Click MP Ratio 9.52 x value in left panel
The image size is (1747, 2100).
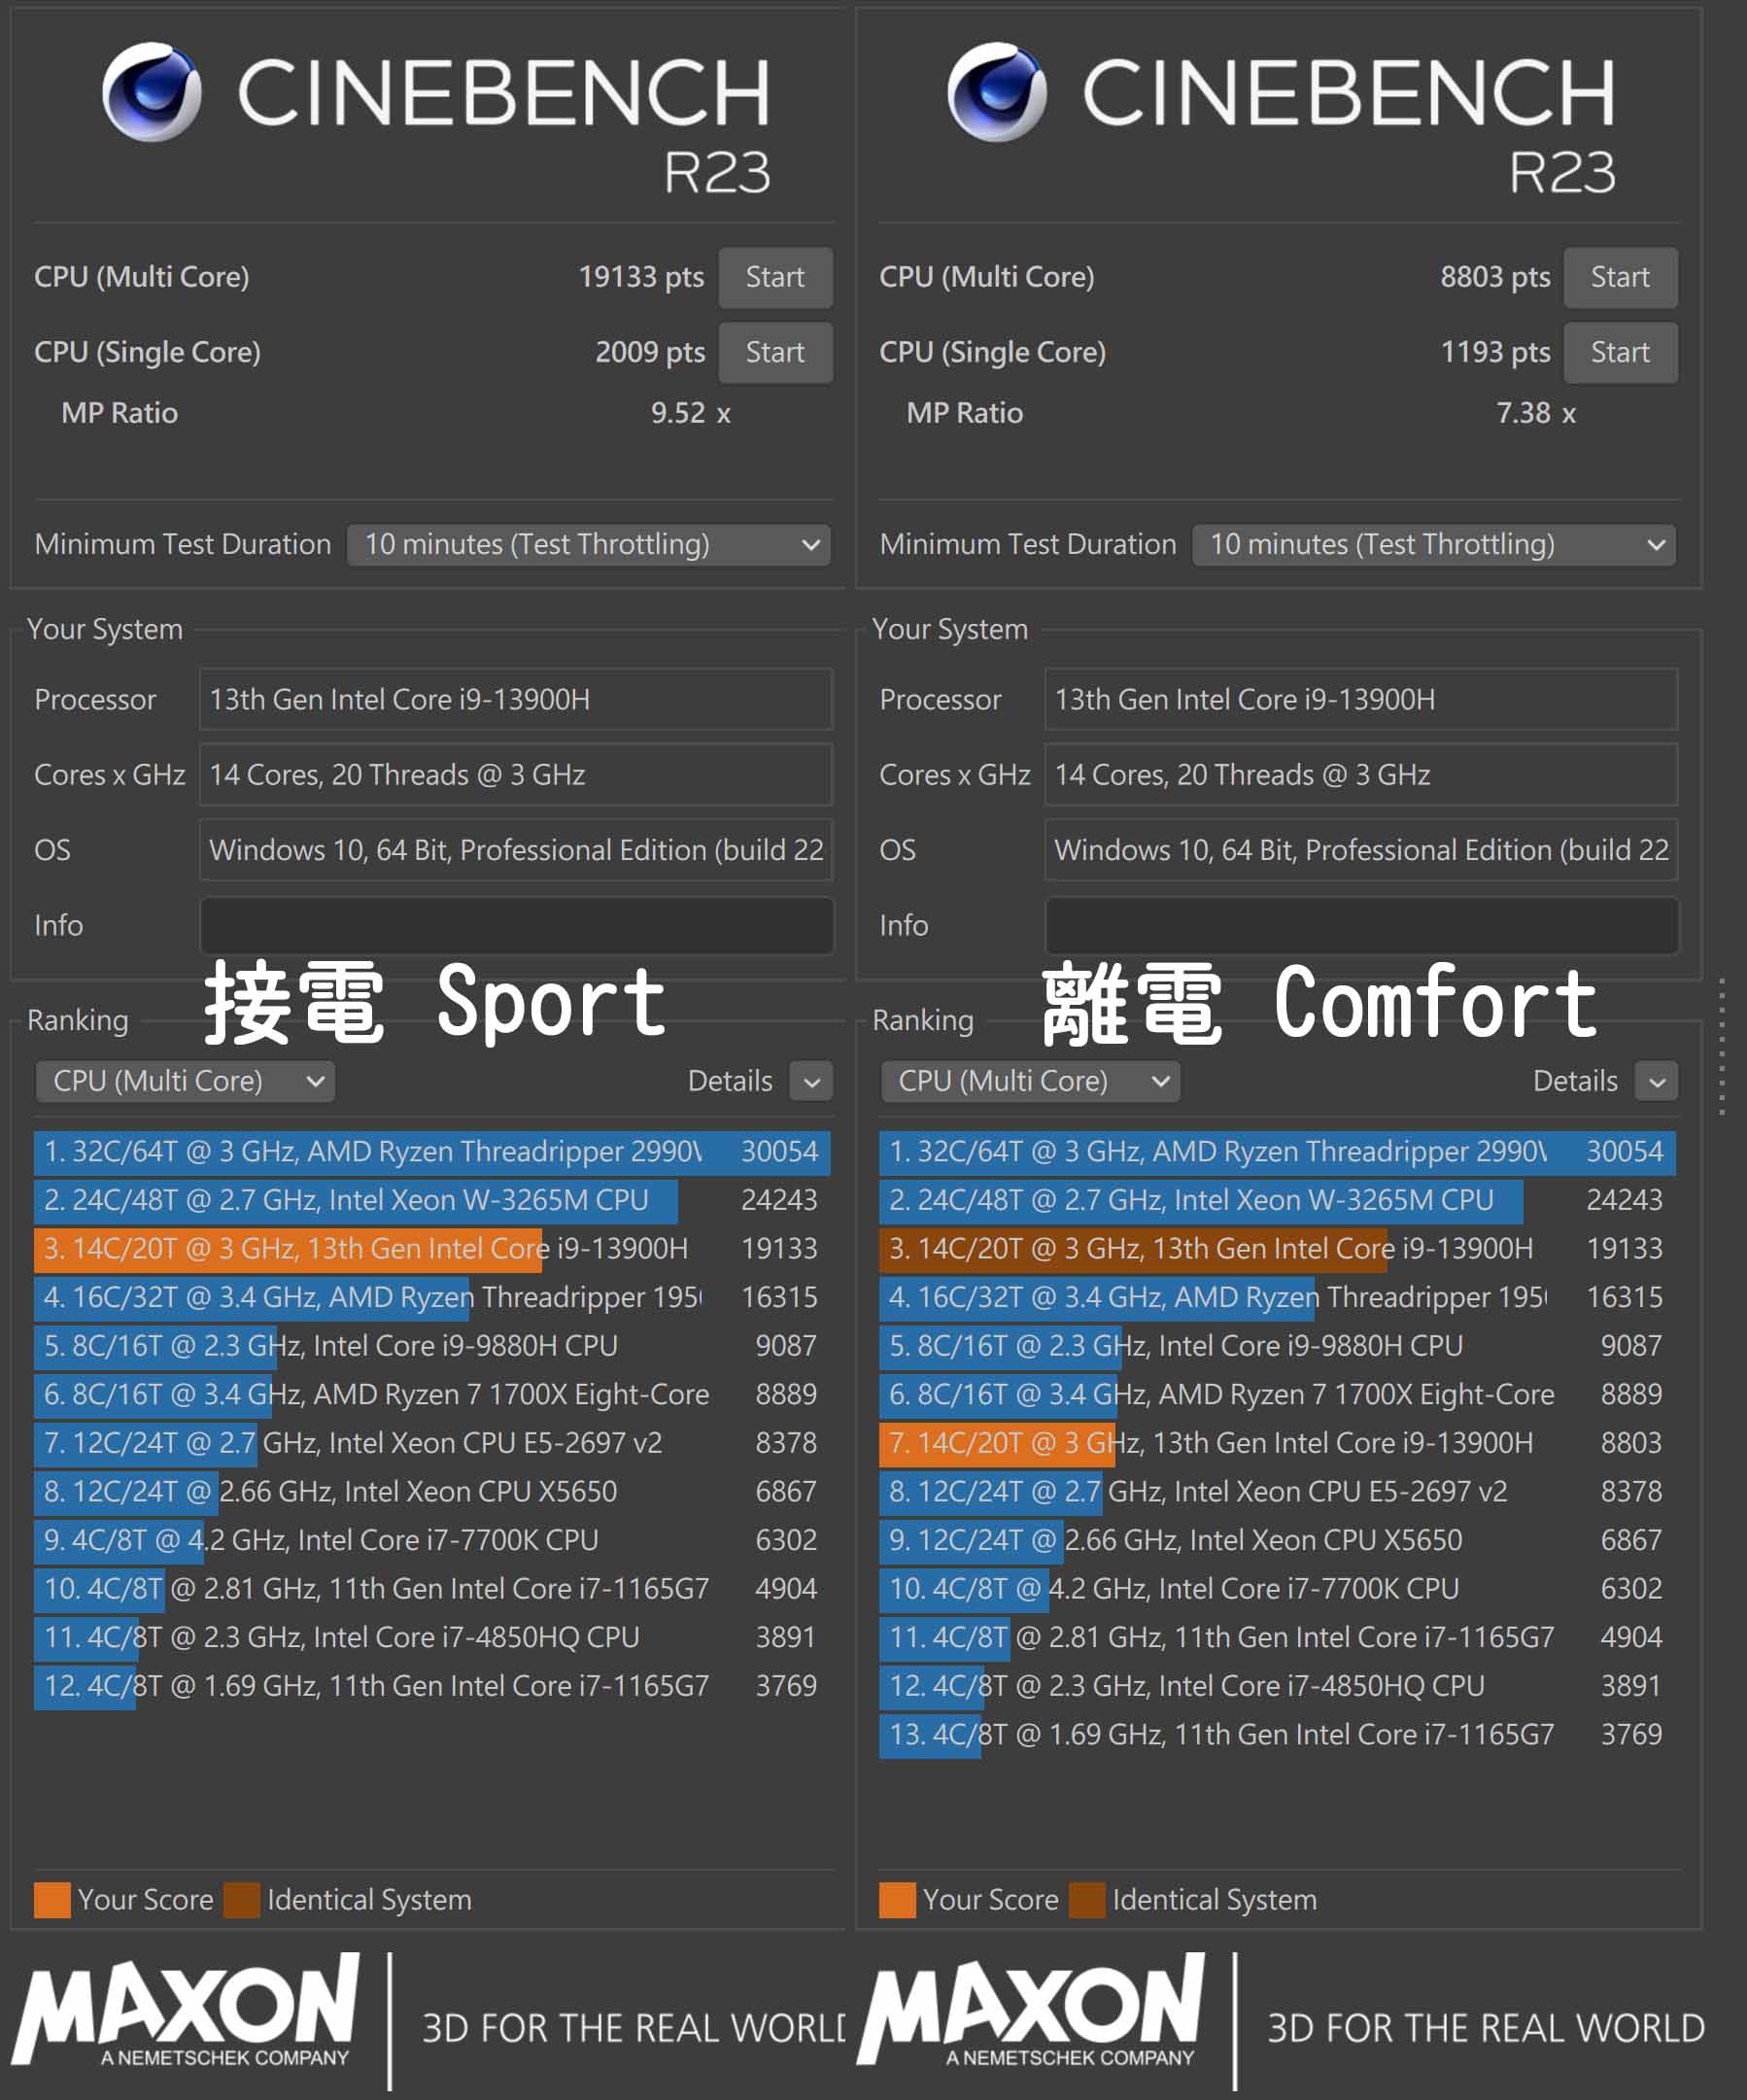[x=690, y=413]
